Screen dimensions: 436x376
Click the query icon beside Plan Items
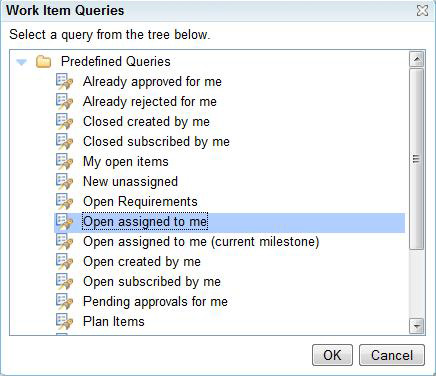click(x=64, y=322)
